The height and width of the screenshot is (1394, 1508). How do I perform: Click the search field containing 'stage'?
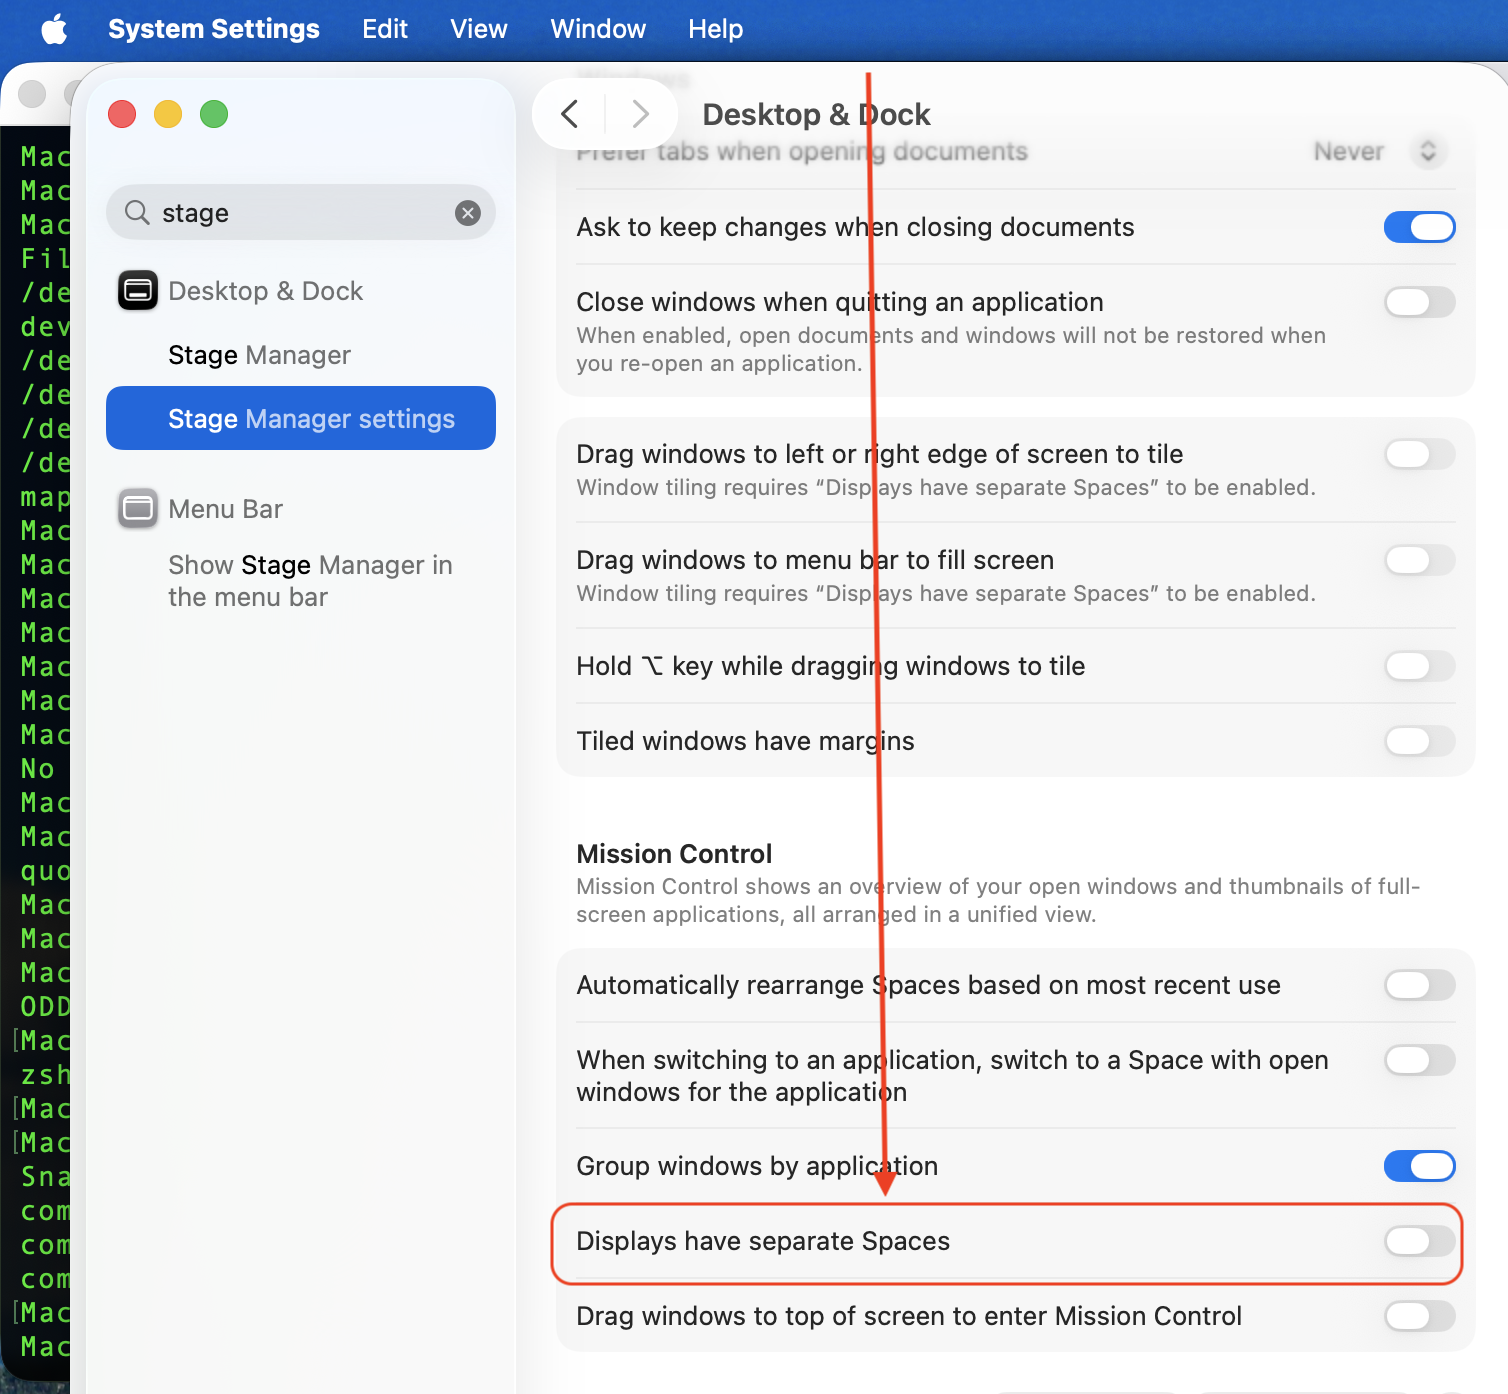[301, 212]
